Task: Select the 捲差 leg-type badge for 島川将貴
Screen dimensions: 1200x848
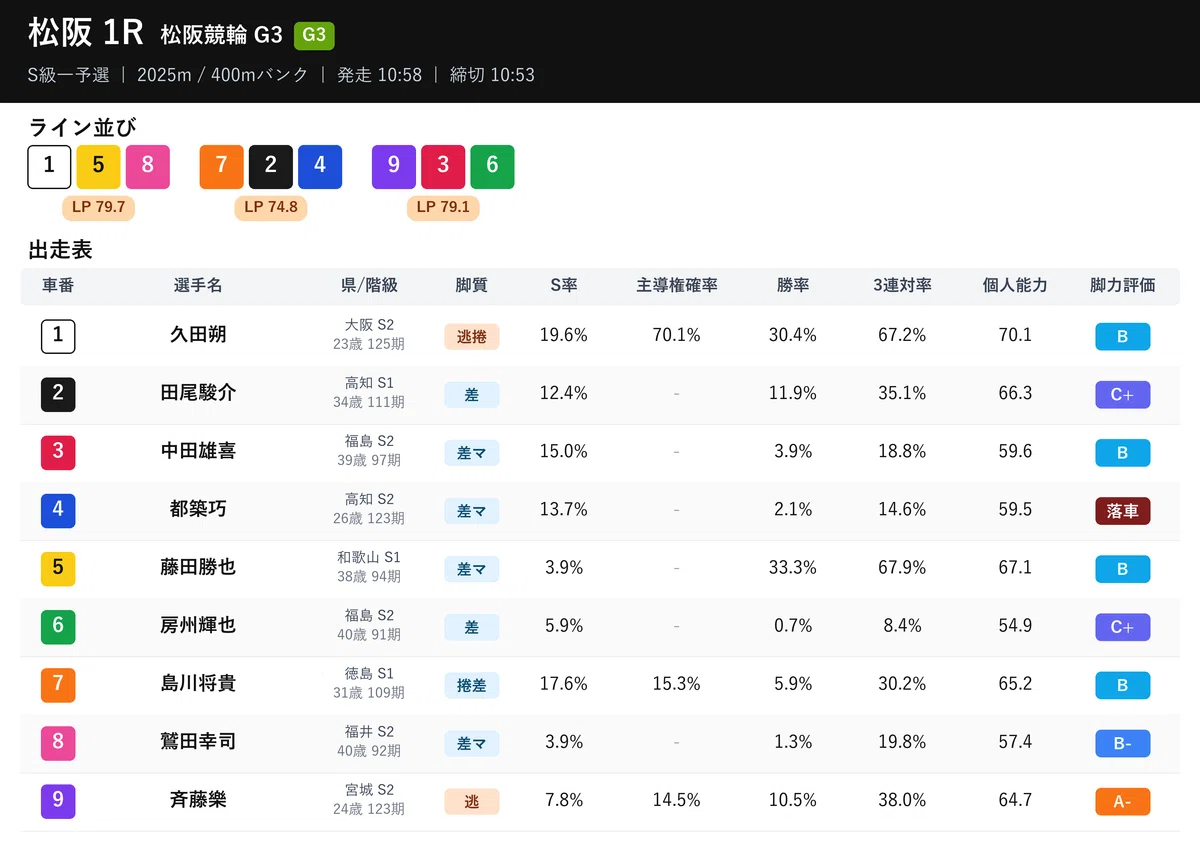Action: click(472, 685)
